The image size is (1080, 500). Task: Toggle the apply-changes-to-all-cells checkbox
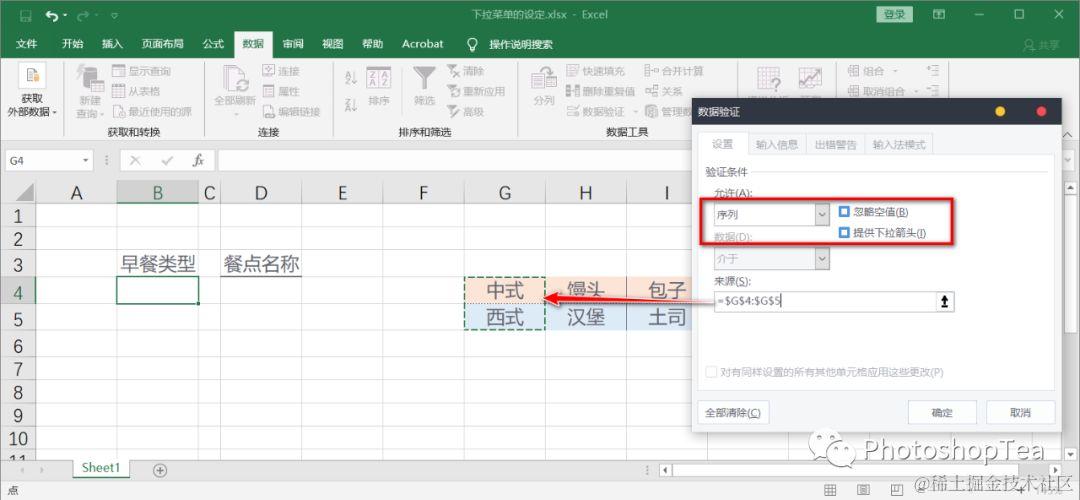[712, 372]
